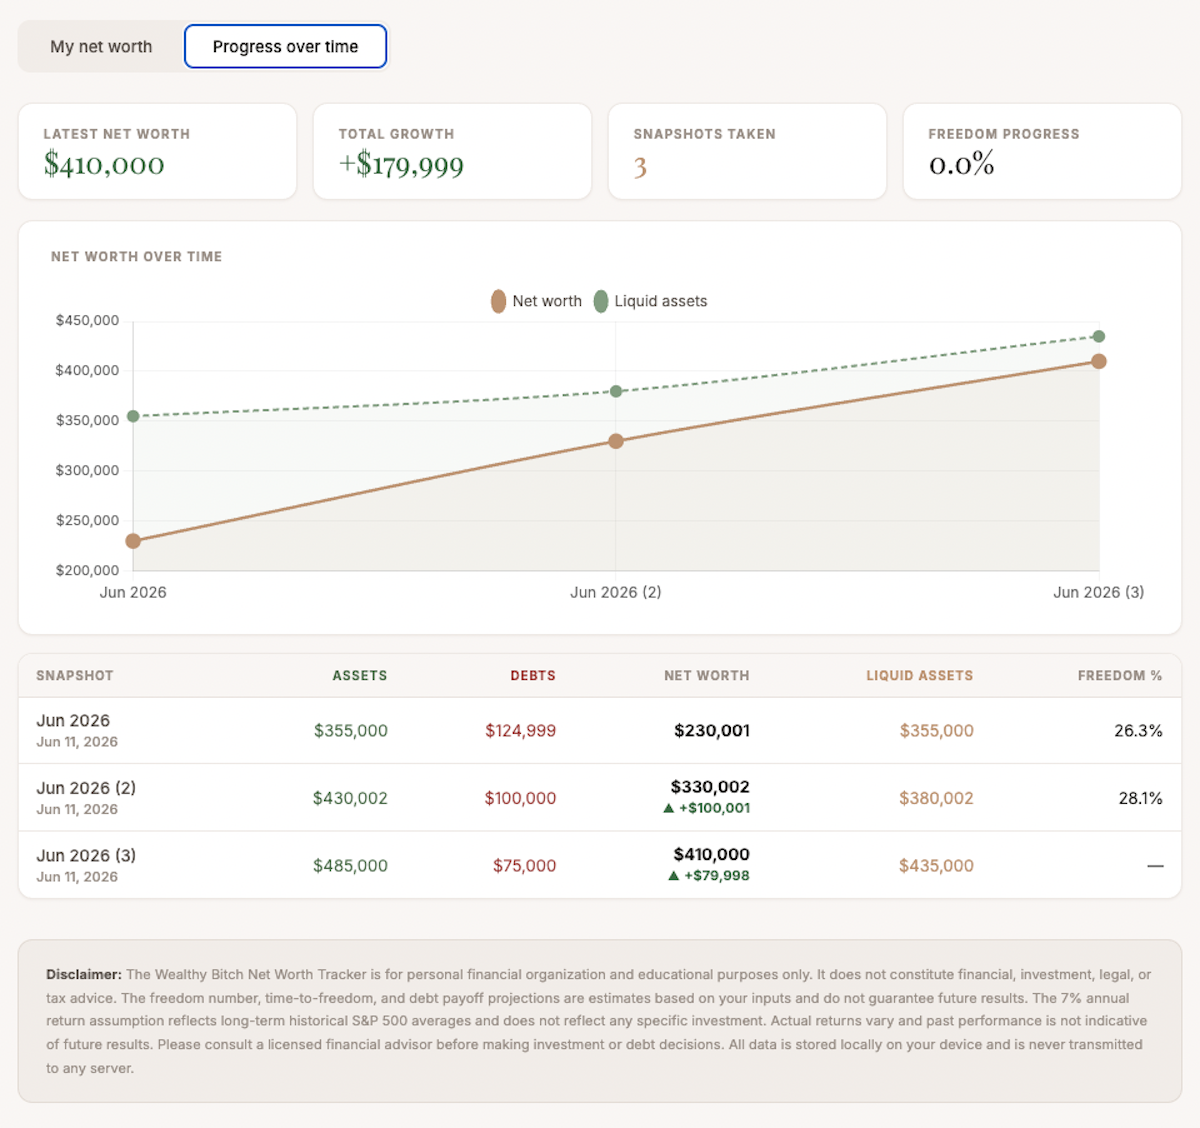Click the $435,000 liquid assets cell

point(936,866)
